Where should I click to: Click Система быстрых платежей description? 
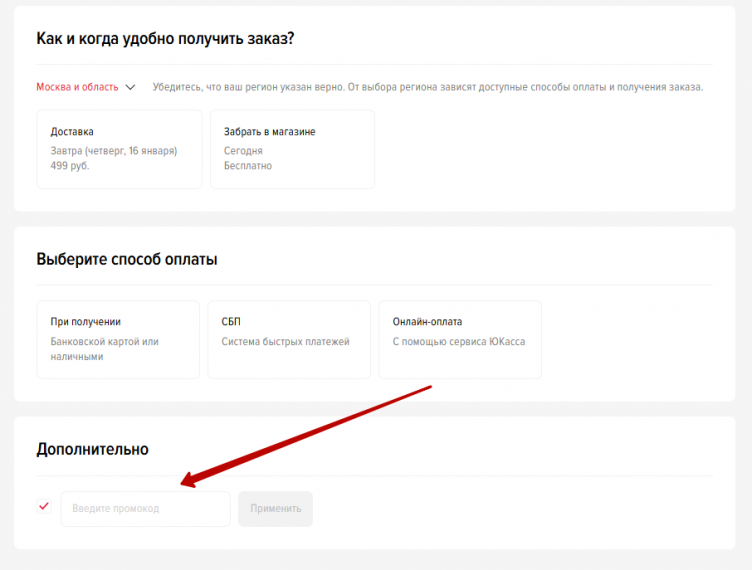tap(285, 342)
